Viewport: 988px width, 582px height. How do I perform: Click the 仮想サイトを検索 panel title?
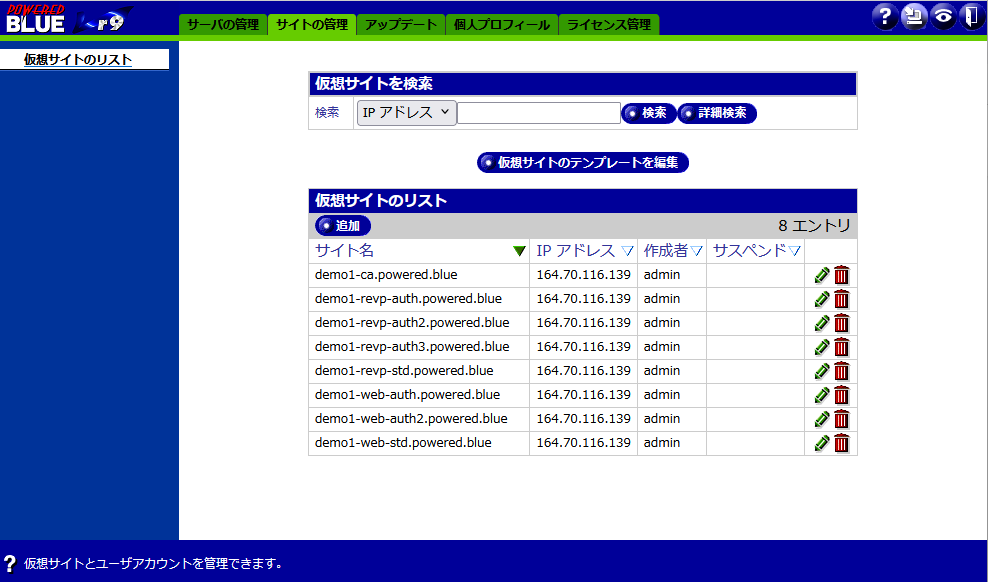tap(374, 84)
